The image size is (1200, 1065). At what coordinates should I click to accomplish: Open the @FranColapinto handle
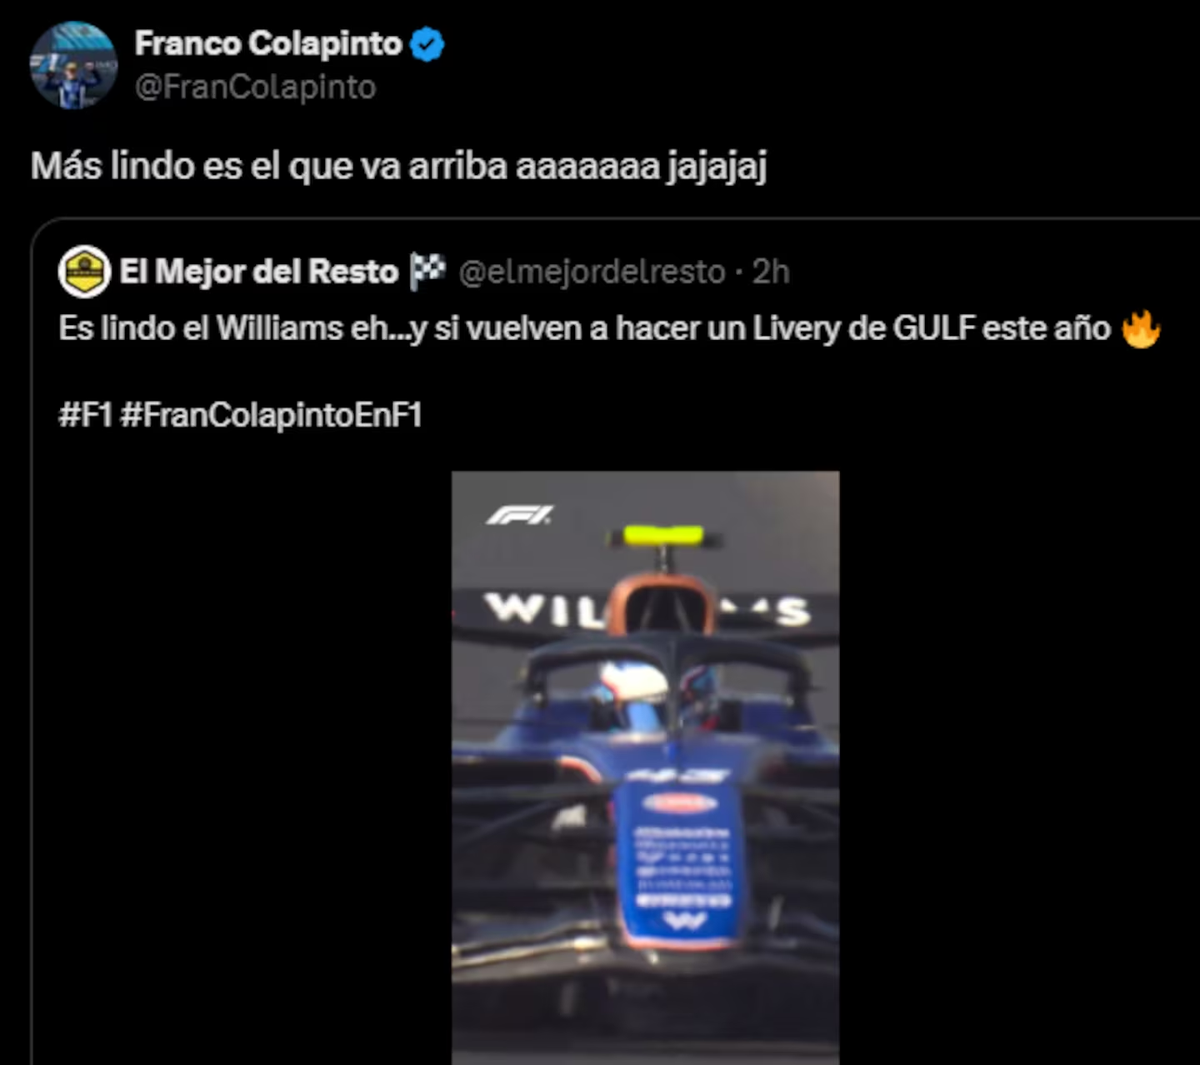click(x=255, y=87)
